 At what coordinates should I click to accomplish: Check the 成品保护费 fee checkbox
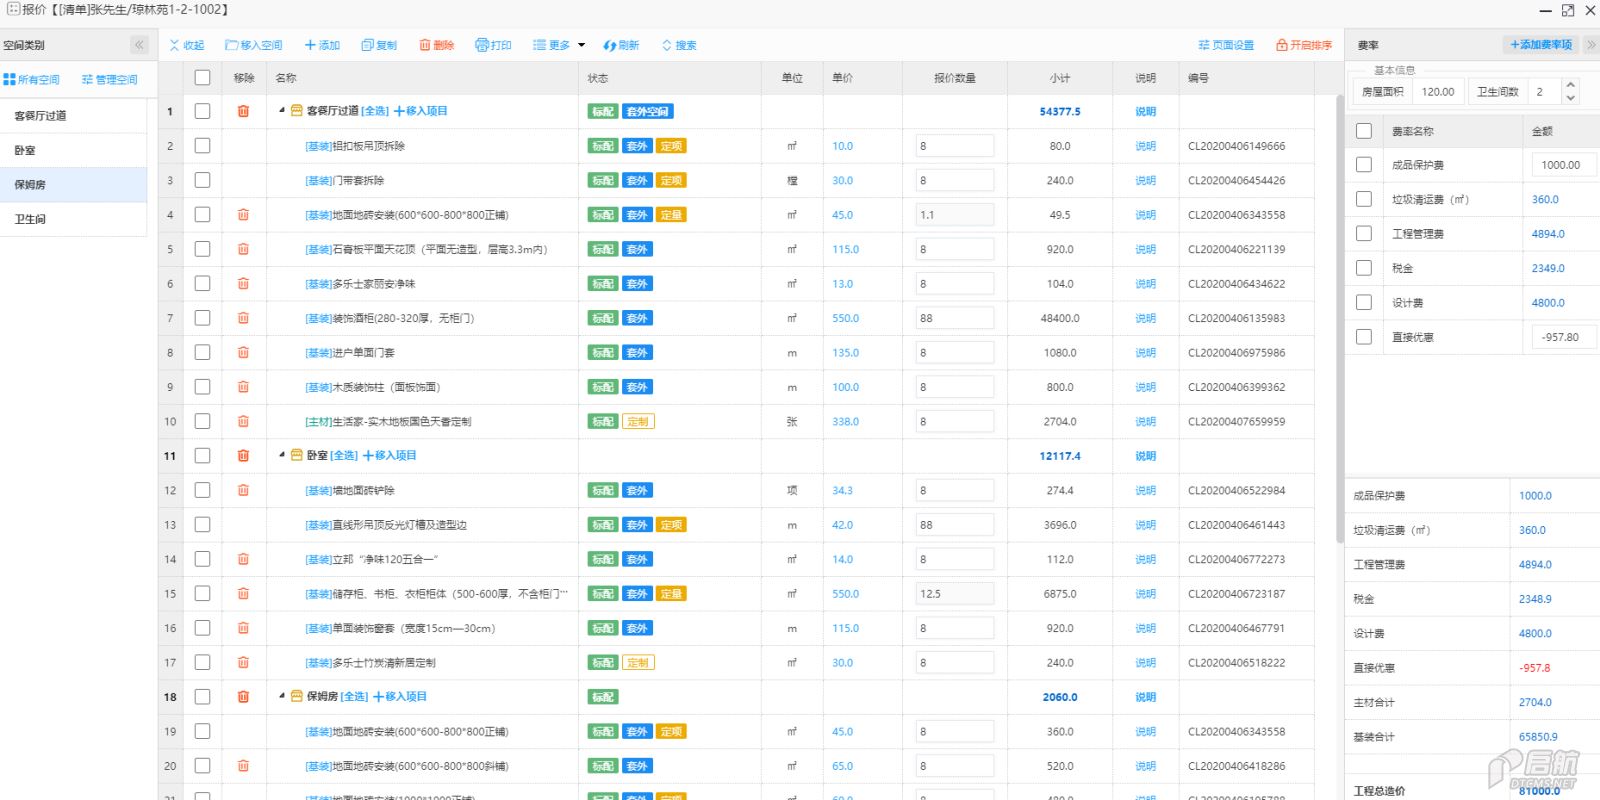[x=1364, y=164]
